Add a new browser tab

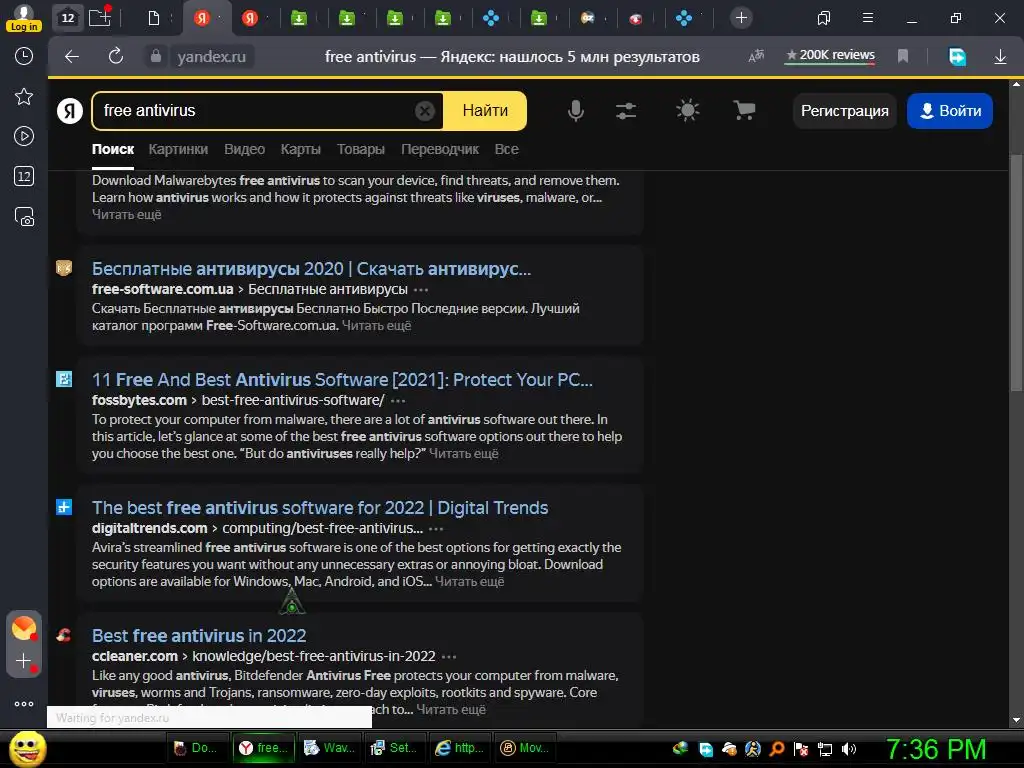coord(741,18)
